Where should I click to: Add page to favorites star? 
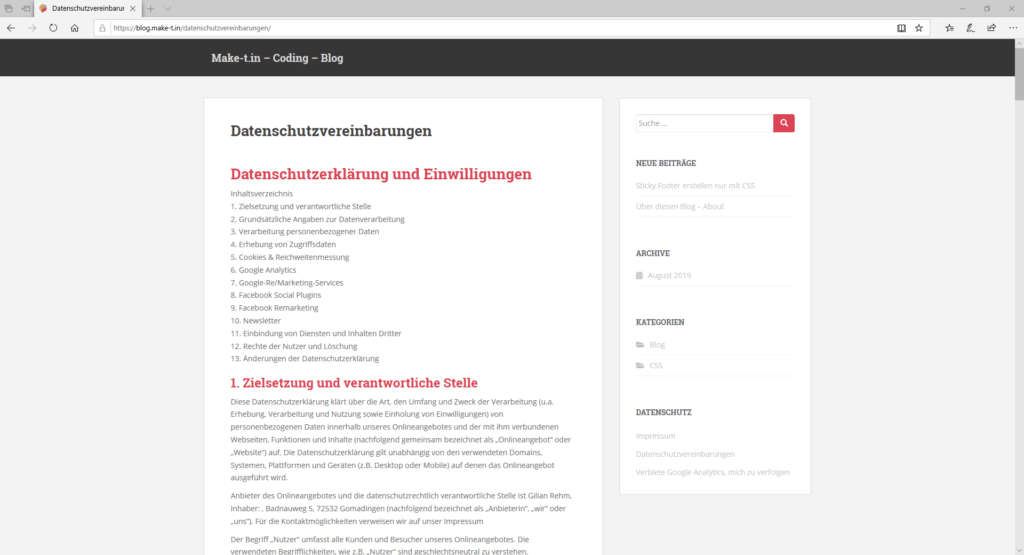click(x=919, y=28)
